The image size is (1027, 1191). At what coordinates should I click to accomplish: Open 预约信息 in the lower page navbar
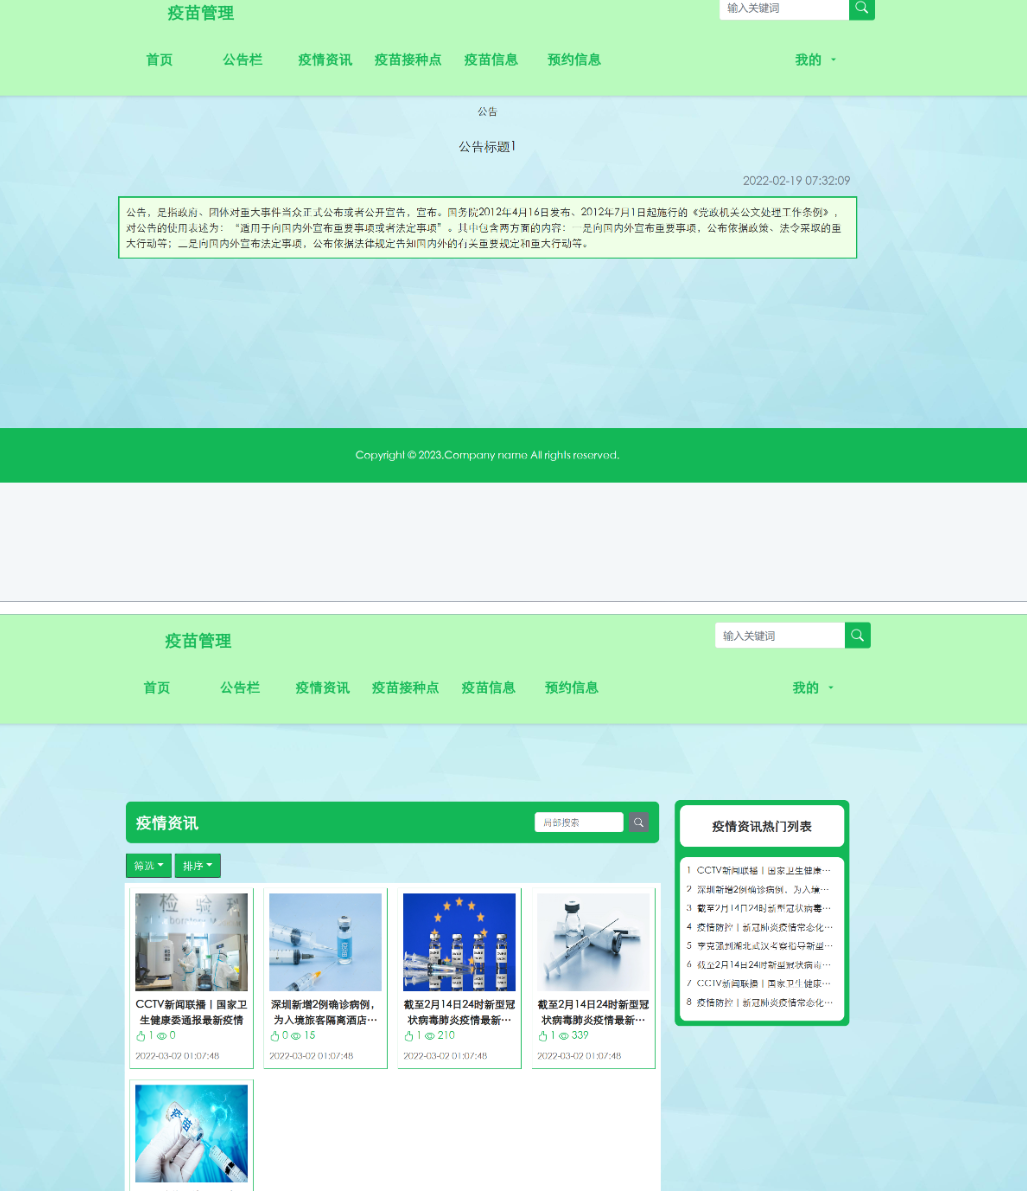coord(572,687)
